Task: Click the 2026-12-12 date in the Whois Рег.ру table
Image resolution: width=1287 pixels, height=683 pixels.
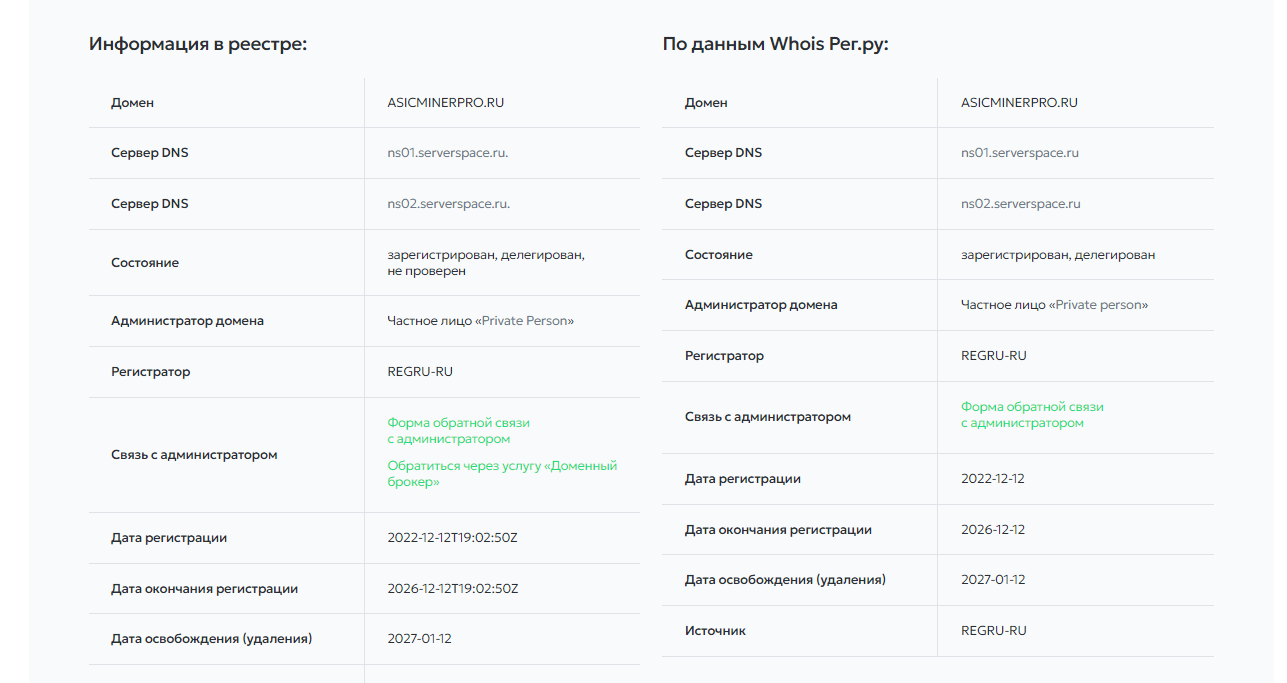Action: click(992, 530)
